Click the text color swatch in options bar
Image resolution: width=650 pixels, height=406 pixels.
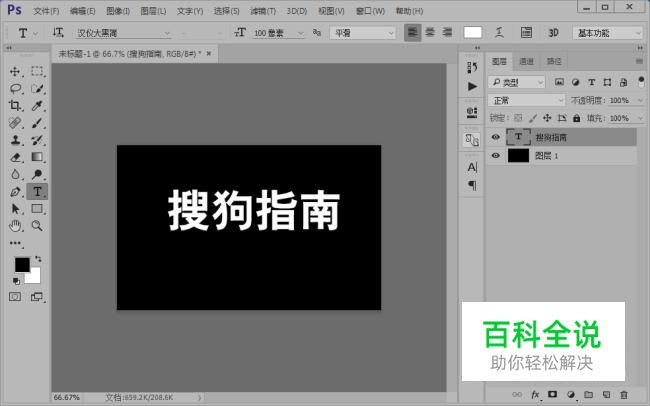[473, 32]
